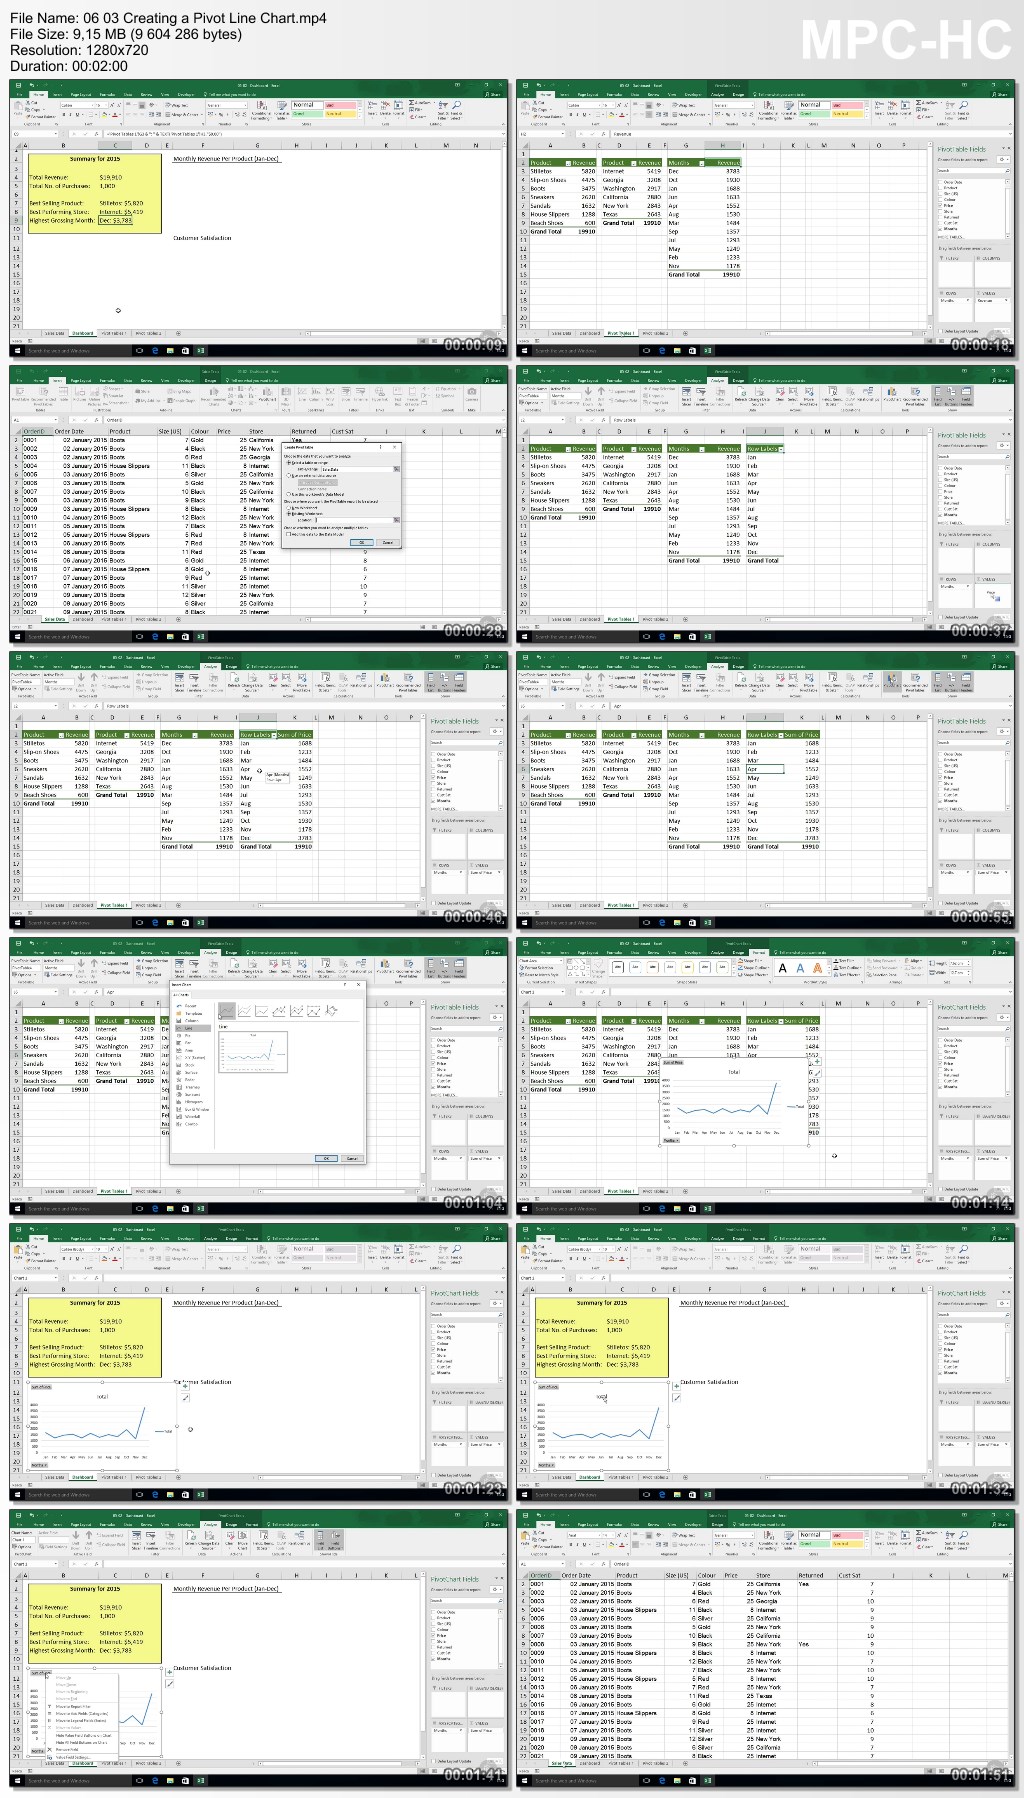Open the 00:01:32 thumbnail frame
This screenshot has width=1024, height=1798.
point(765,1361)
